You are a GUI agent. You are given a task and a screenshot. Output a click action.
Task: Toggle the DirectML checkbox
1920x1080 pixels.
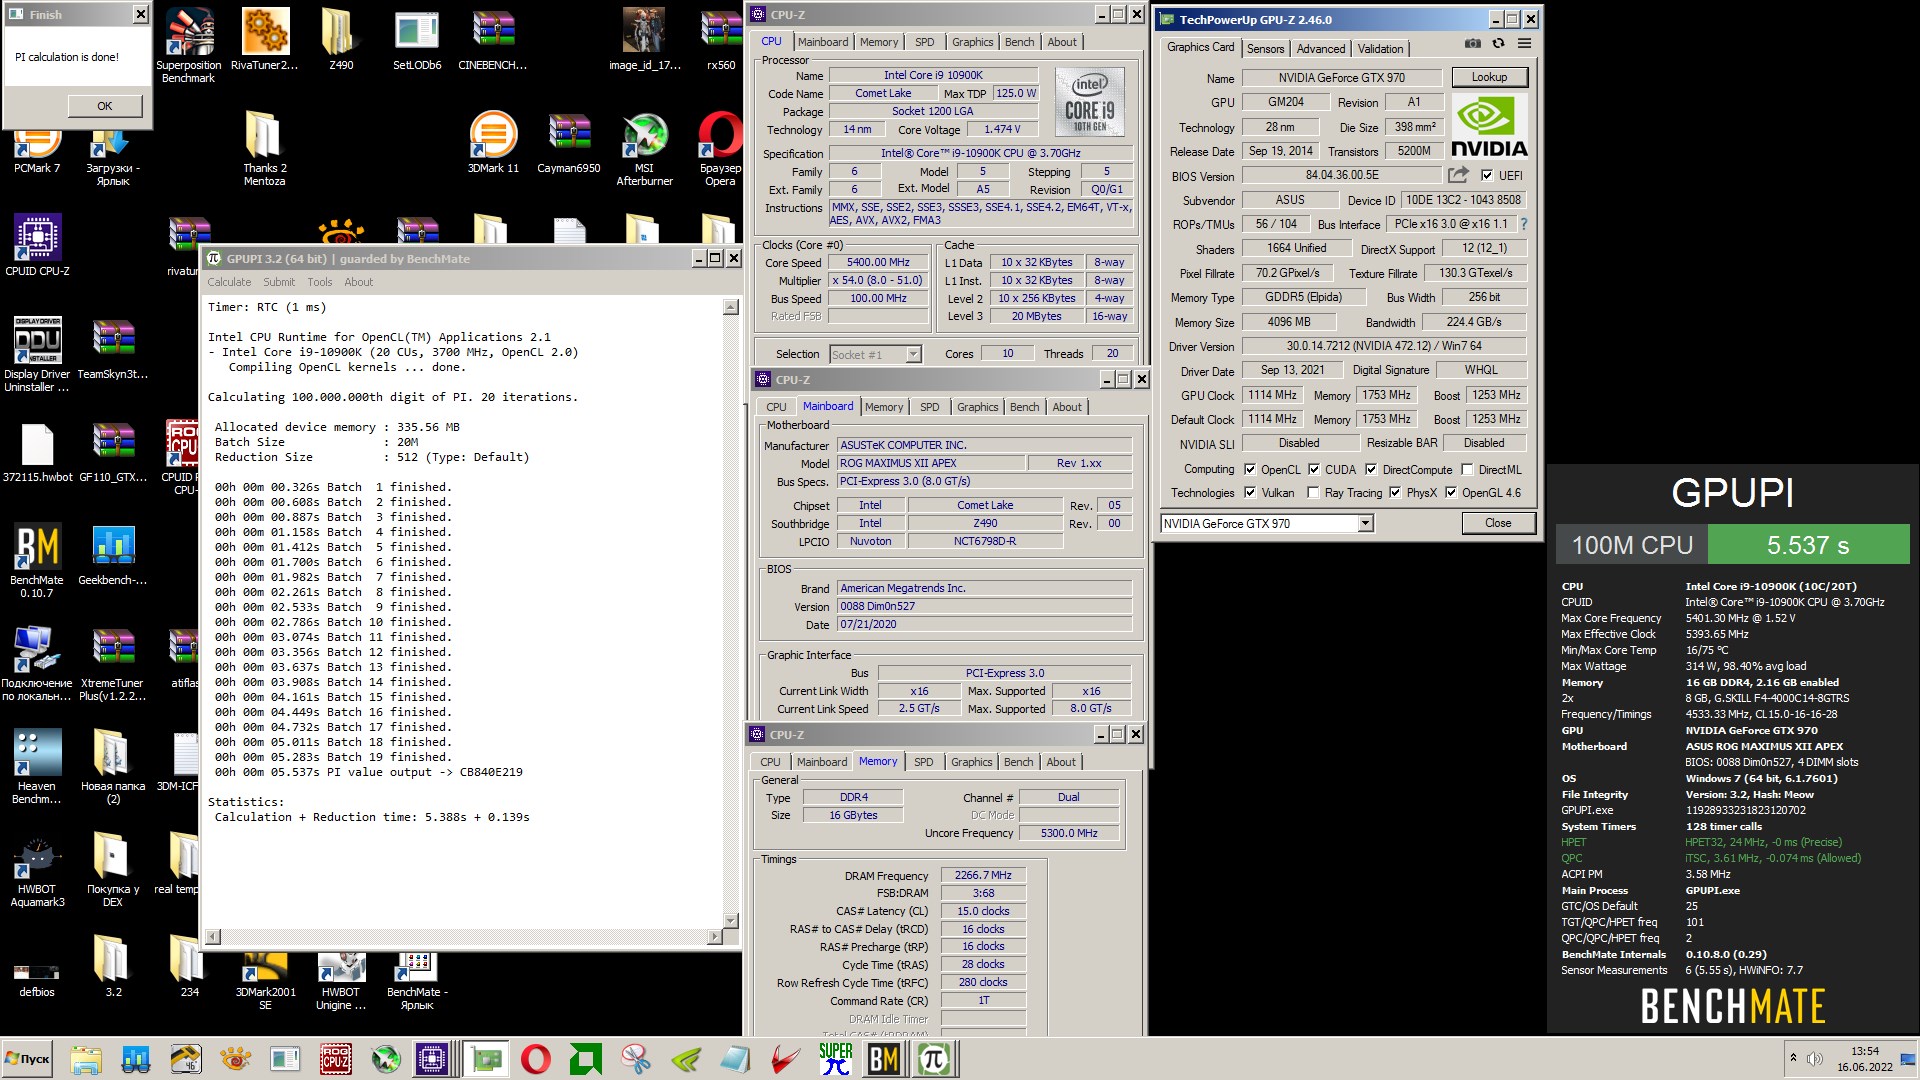tap(1467, 469)
